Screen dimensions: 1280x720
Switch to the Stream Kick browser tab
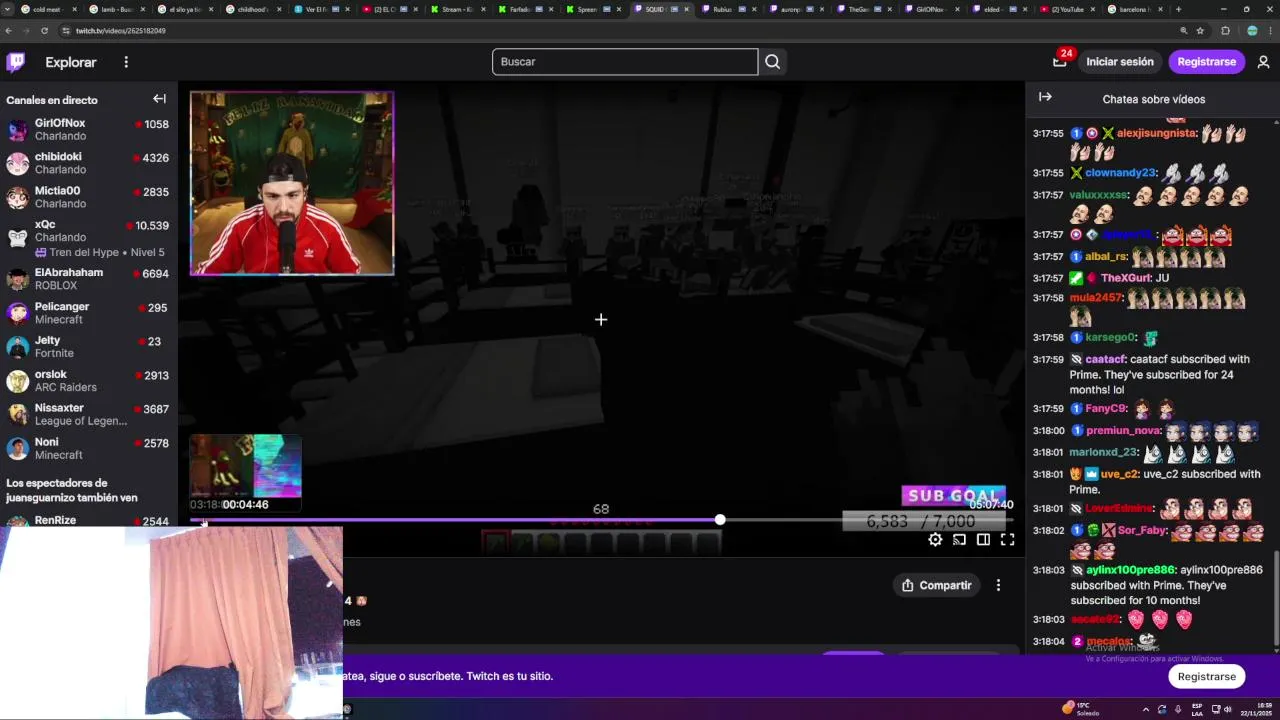point(457,9)
